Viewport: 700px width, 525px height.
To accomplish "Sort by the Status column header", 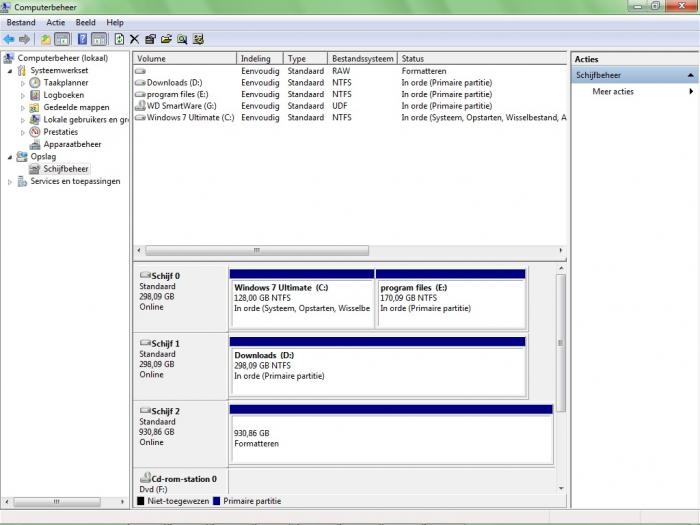I will pos(482,58).
